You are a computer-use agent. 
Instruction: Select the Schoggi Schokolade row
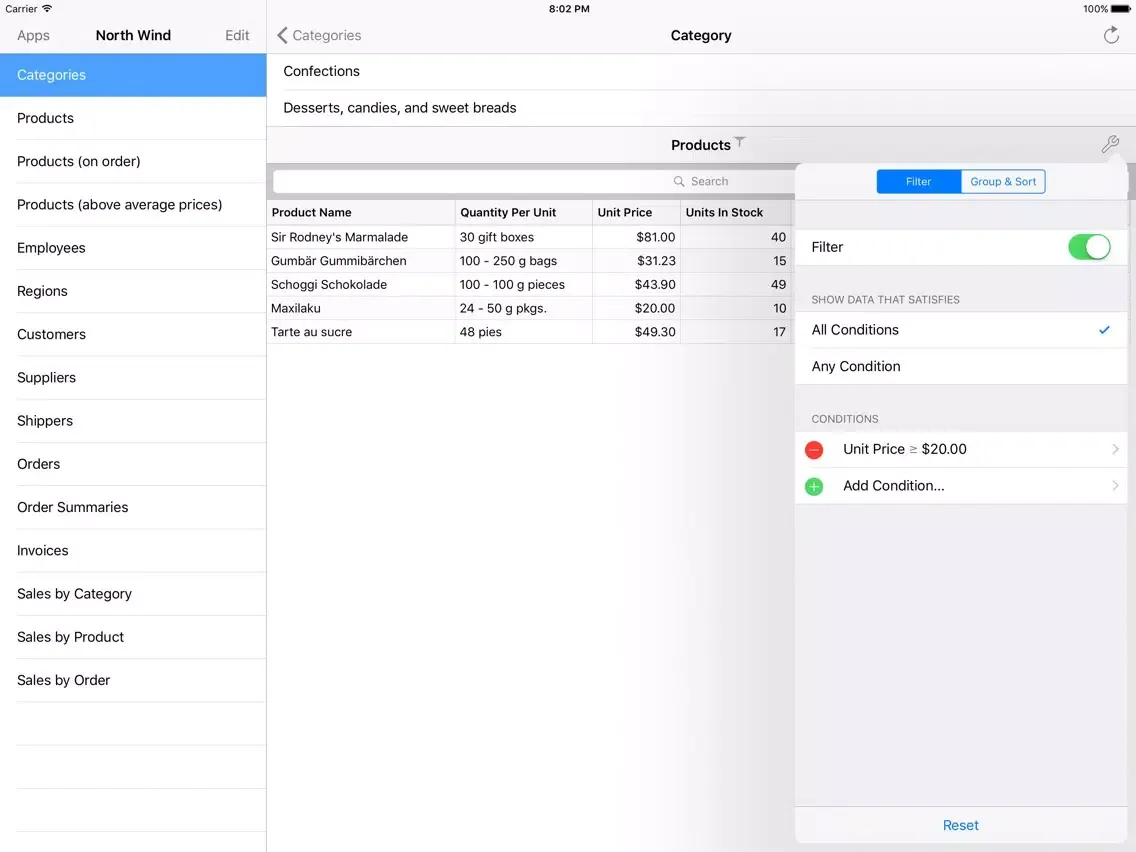[x=529, y=285]
